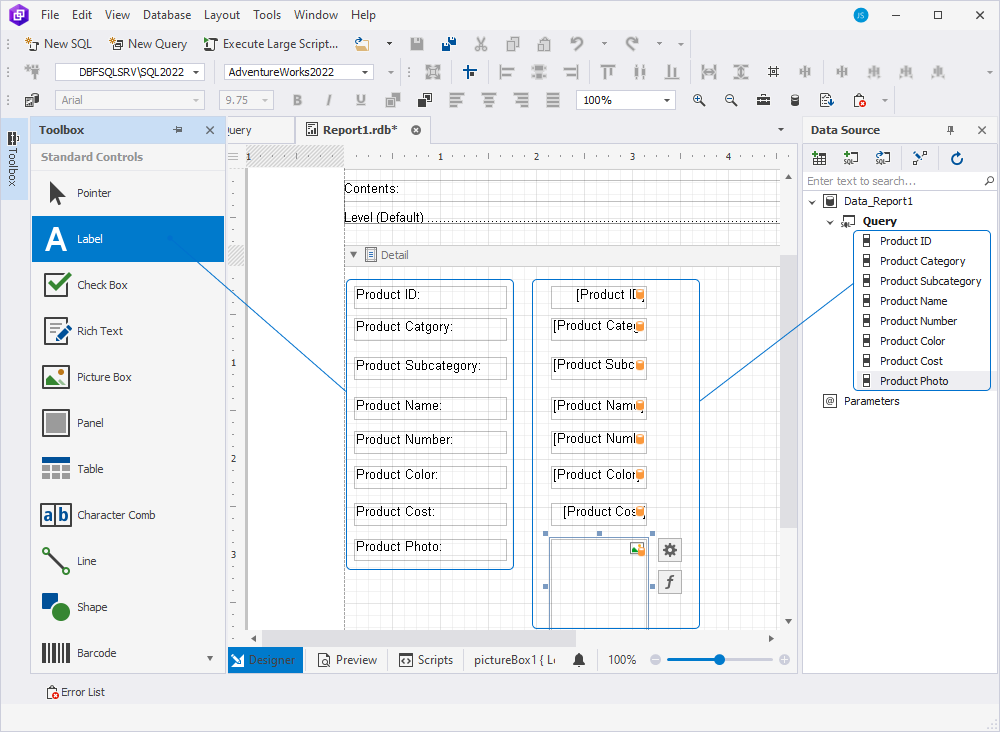Open the File menu
Image resolution: width=1000 pixels, height=732 pixels.
[50, 15]
